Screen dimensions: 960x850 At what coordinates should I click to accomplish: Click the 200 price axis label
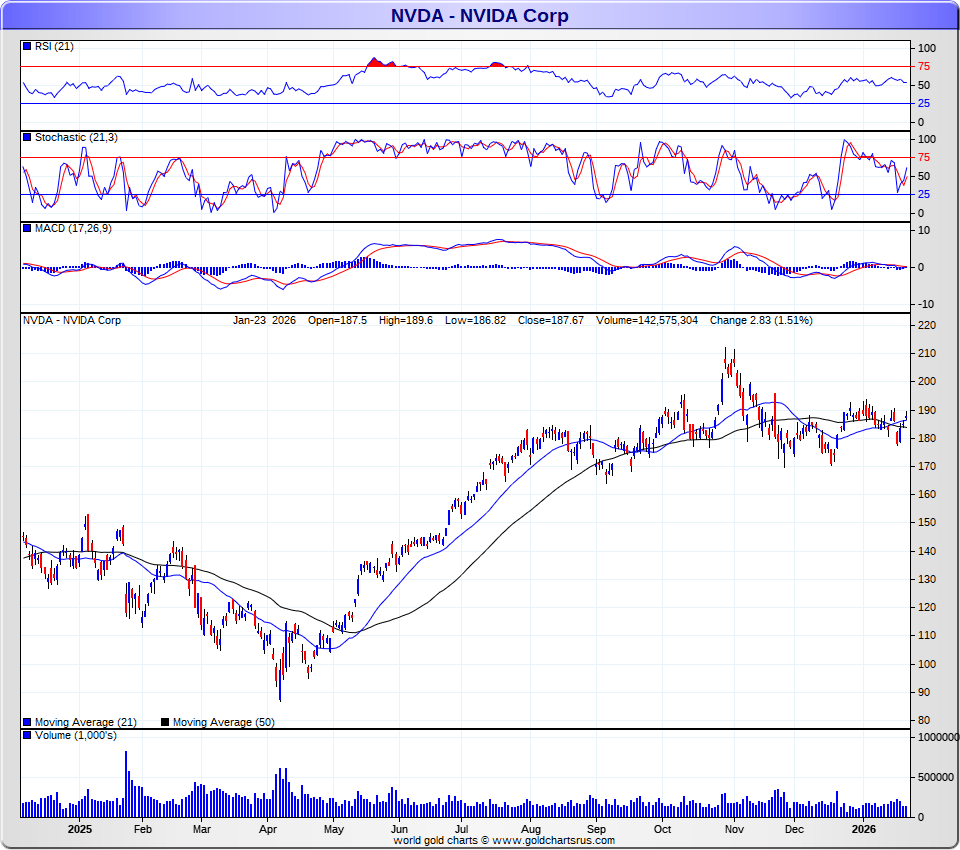[927, 382]
